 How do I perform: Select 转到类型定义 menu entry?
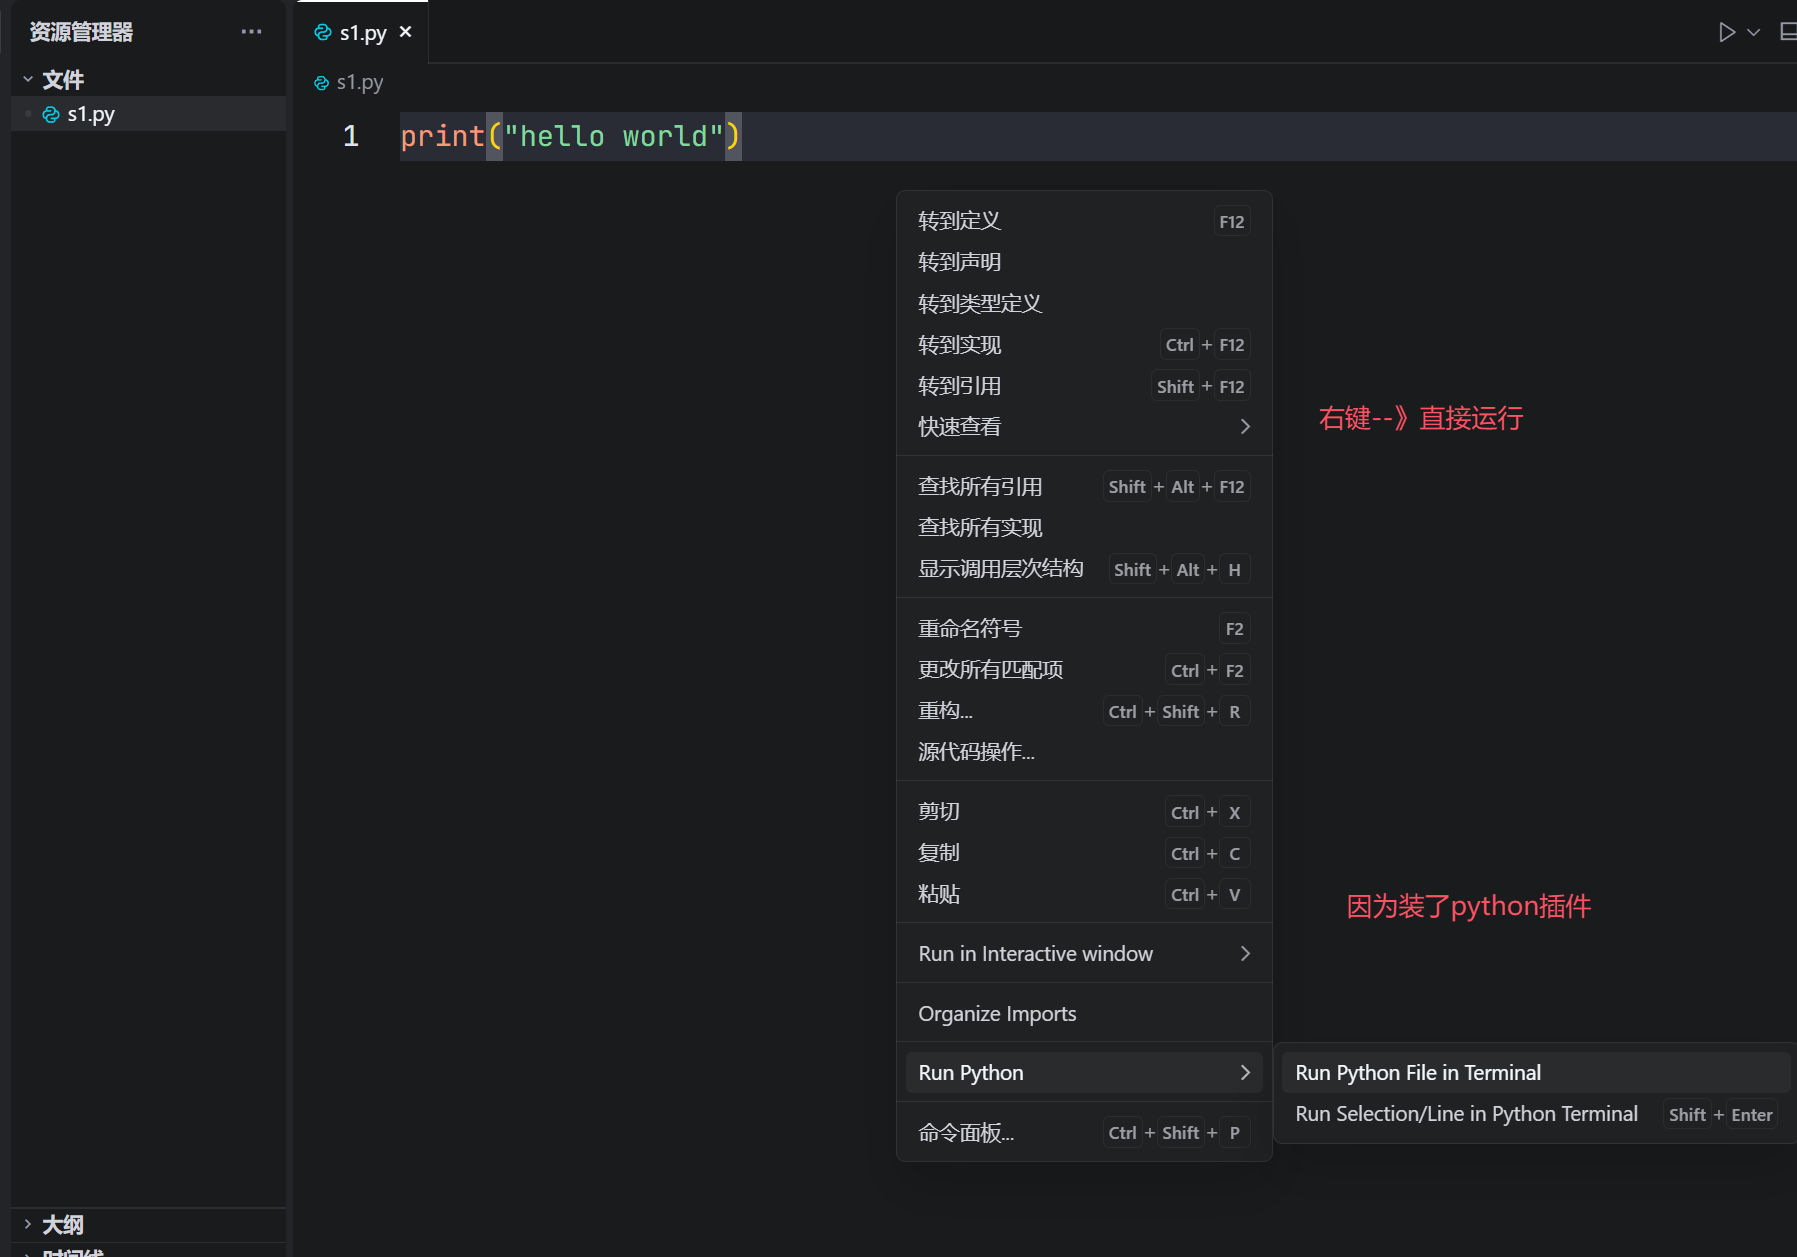pos(1084,303)
